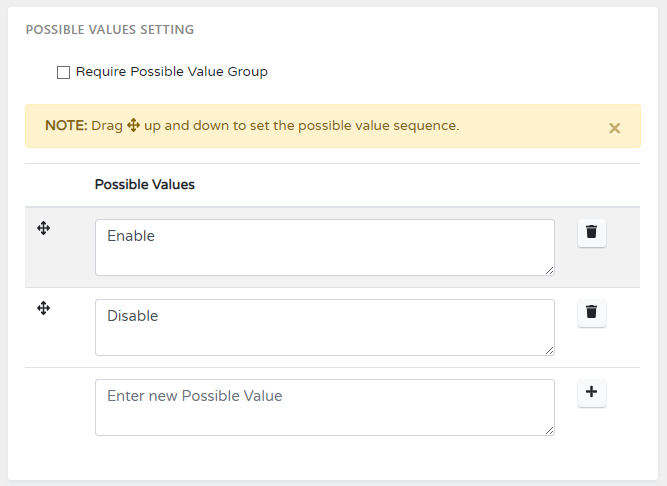
Task: Click the move icon inside the note
Action: pyautogui.click(x=133, y=127)
